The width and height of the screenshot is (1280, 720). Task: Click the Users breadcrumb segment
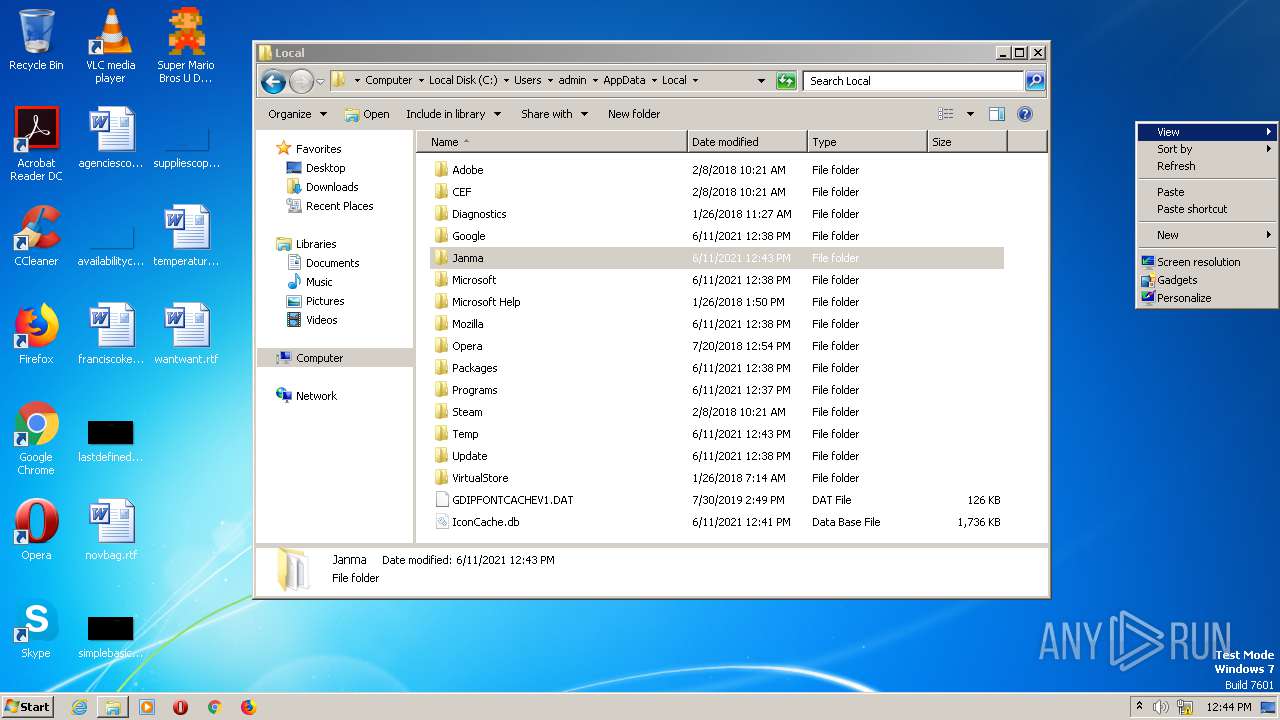click(528, 81)
